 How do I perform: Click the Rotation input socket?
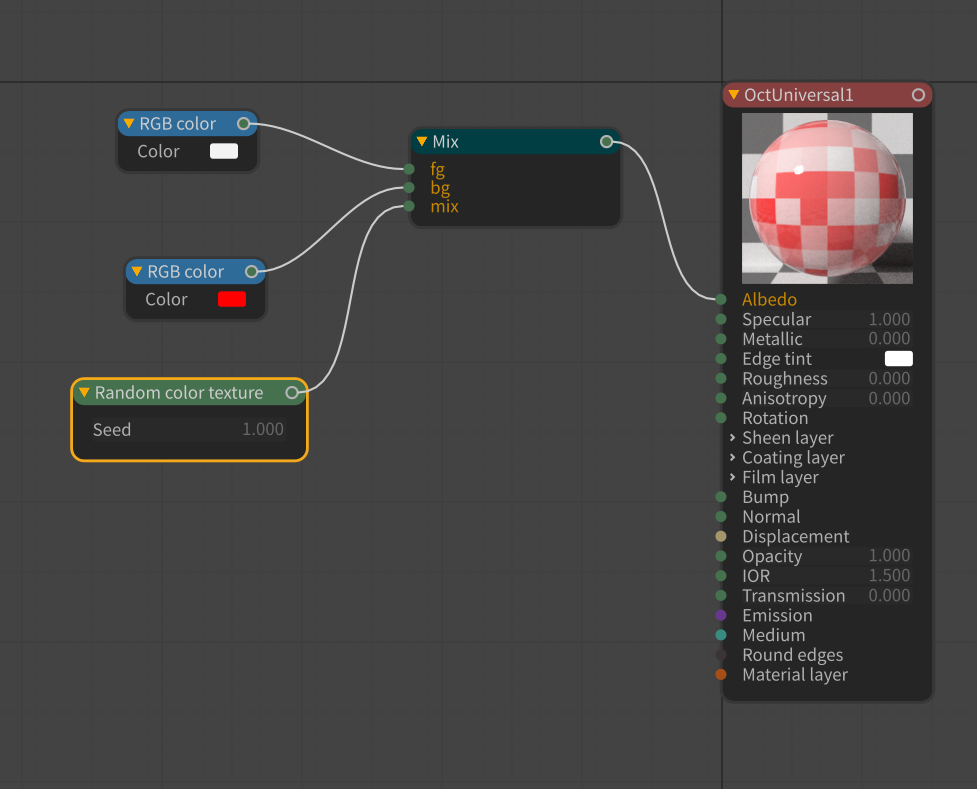(721, 418)
